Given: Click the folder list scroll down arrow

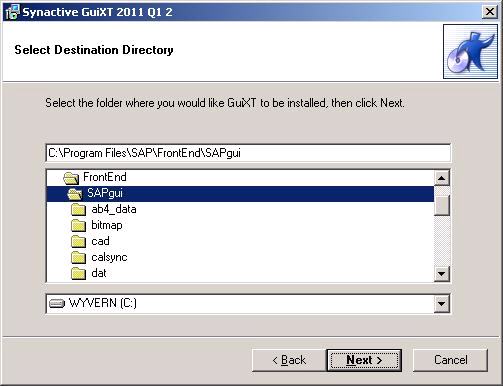Looking at the screenshot, I should click(x=442, y=274).
